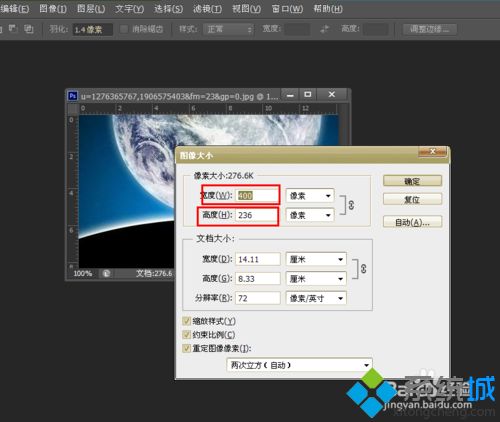Click the status icon next to 100% zoom
The image size is (500, 422).
106,274
